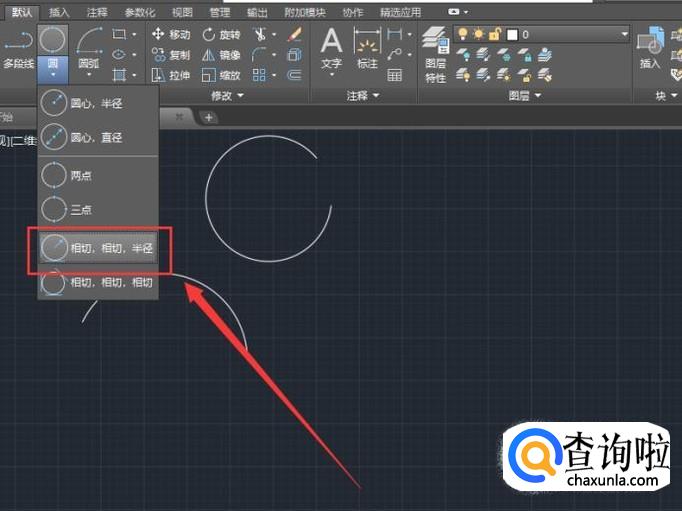Viewport: 682px width, 511px height.
Task: Select the Polyline (多段线) tool
Action: coord(18,50)
